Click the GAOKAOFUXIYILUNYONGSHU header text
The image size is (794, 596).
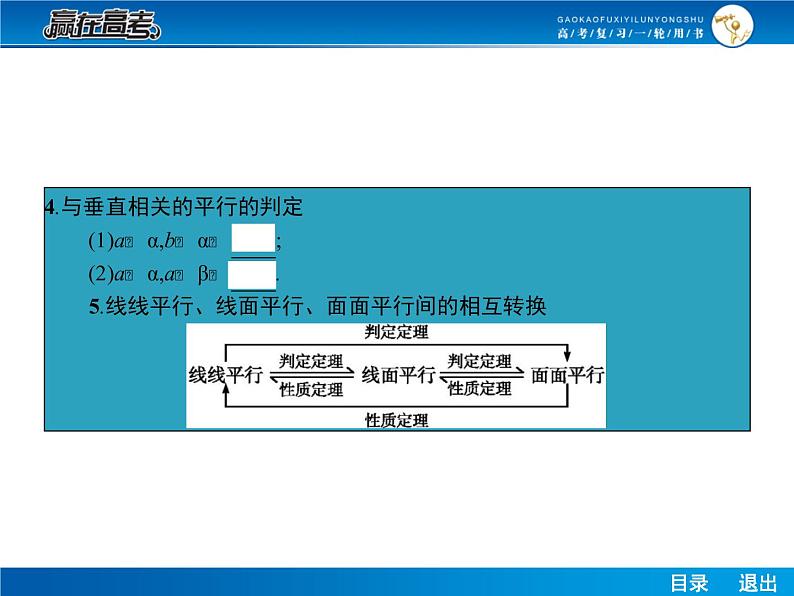tap(630, 20)
